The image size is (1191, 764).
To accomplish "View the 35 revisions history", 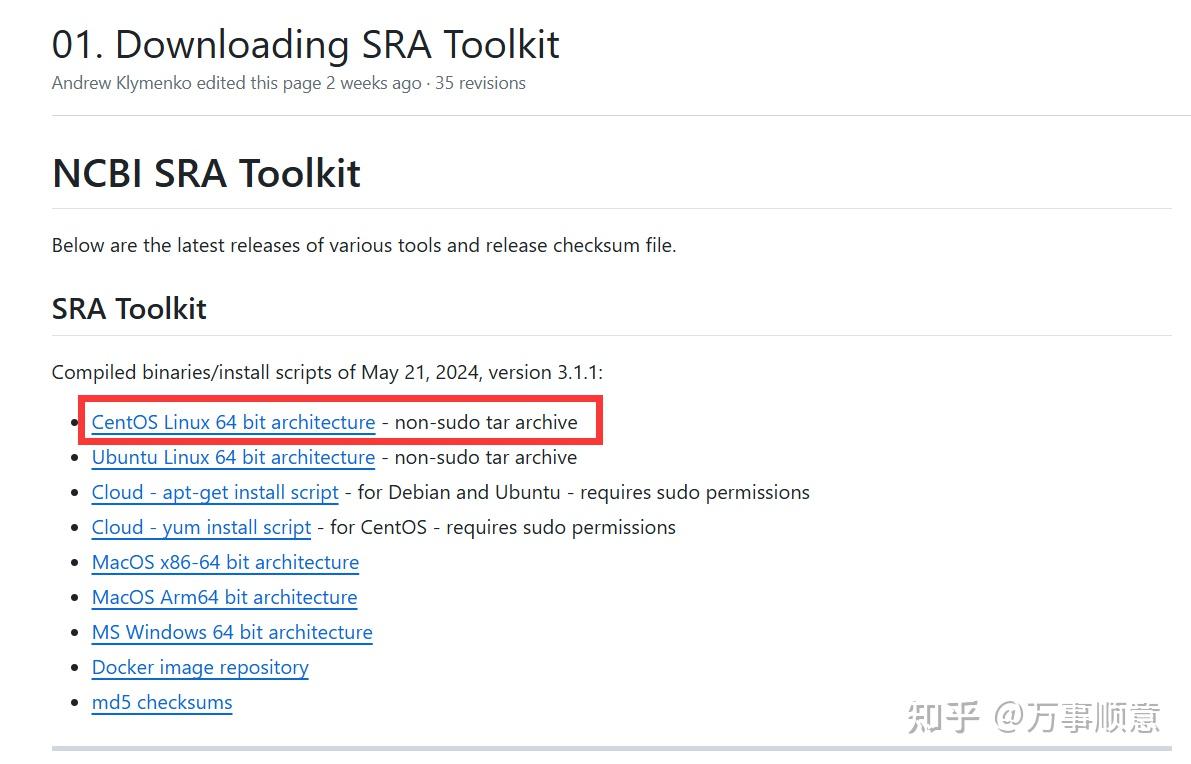I will pos(480,83).
